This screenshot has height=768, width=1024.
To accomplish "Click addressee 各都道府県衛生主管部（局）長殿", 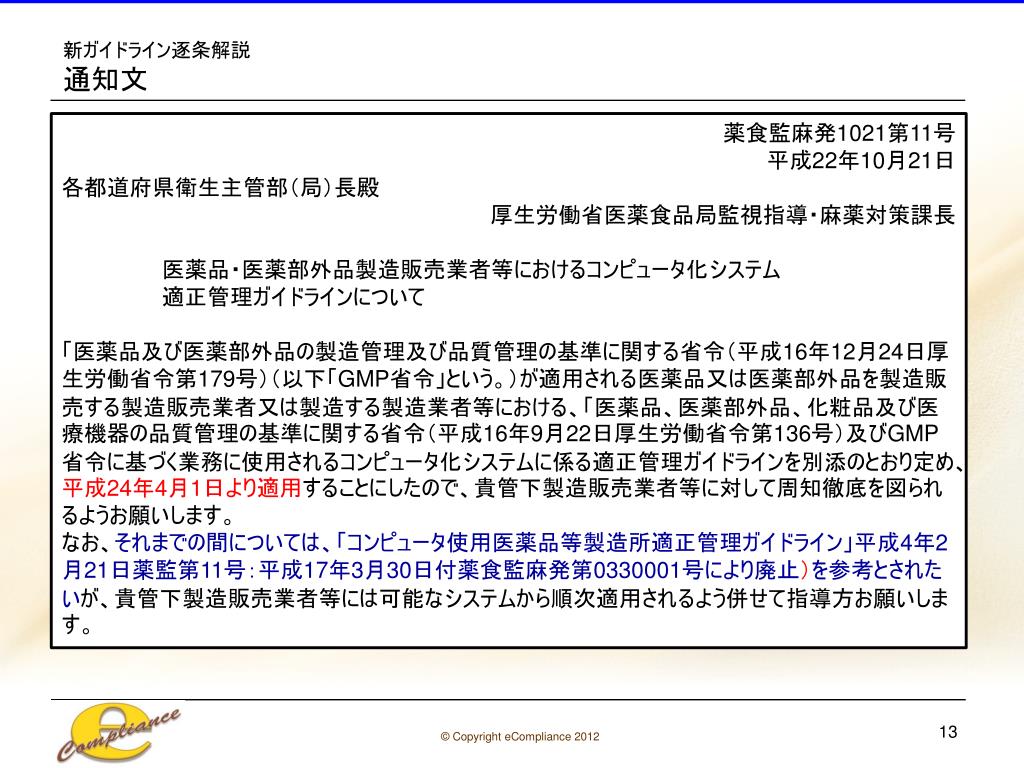I will tap(221, 188).
